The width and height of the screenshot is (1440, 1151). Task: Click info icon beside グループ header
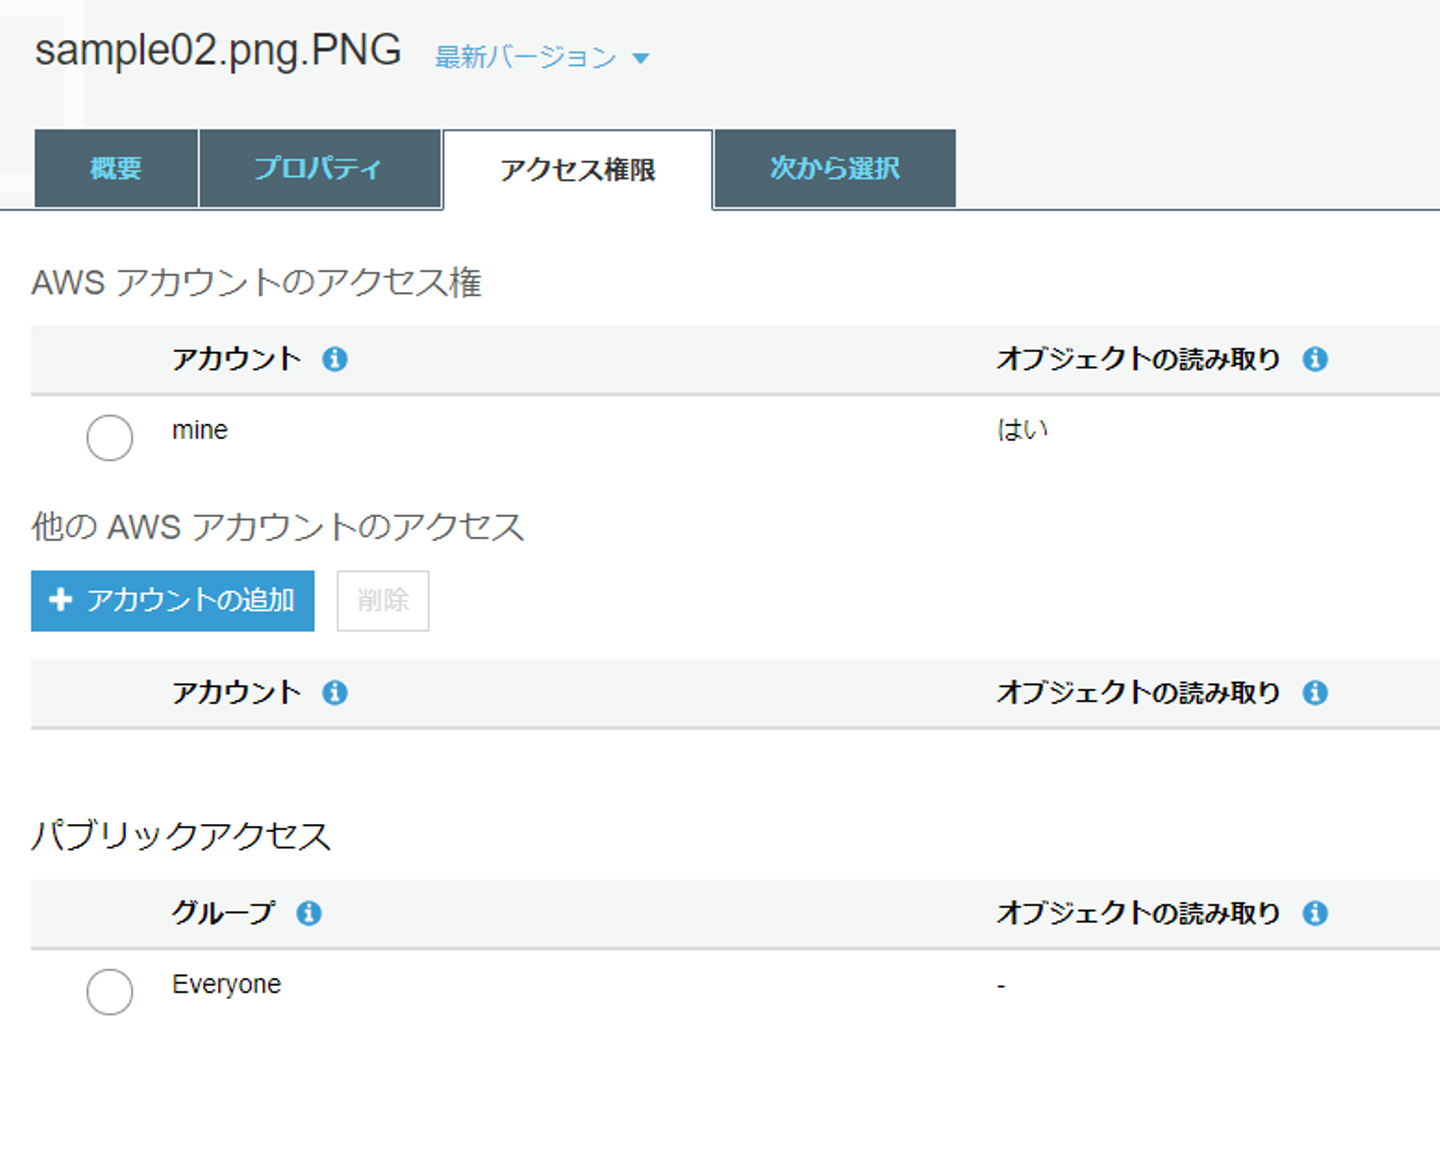pyautogui.click(x=309, y=913)
